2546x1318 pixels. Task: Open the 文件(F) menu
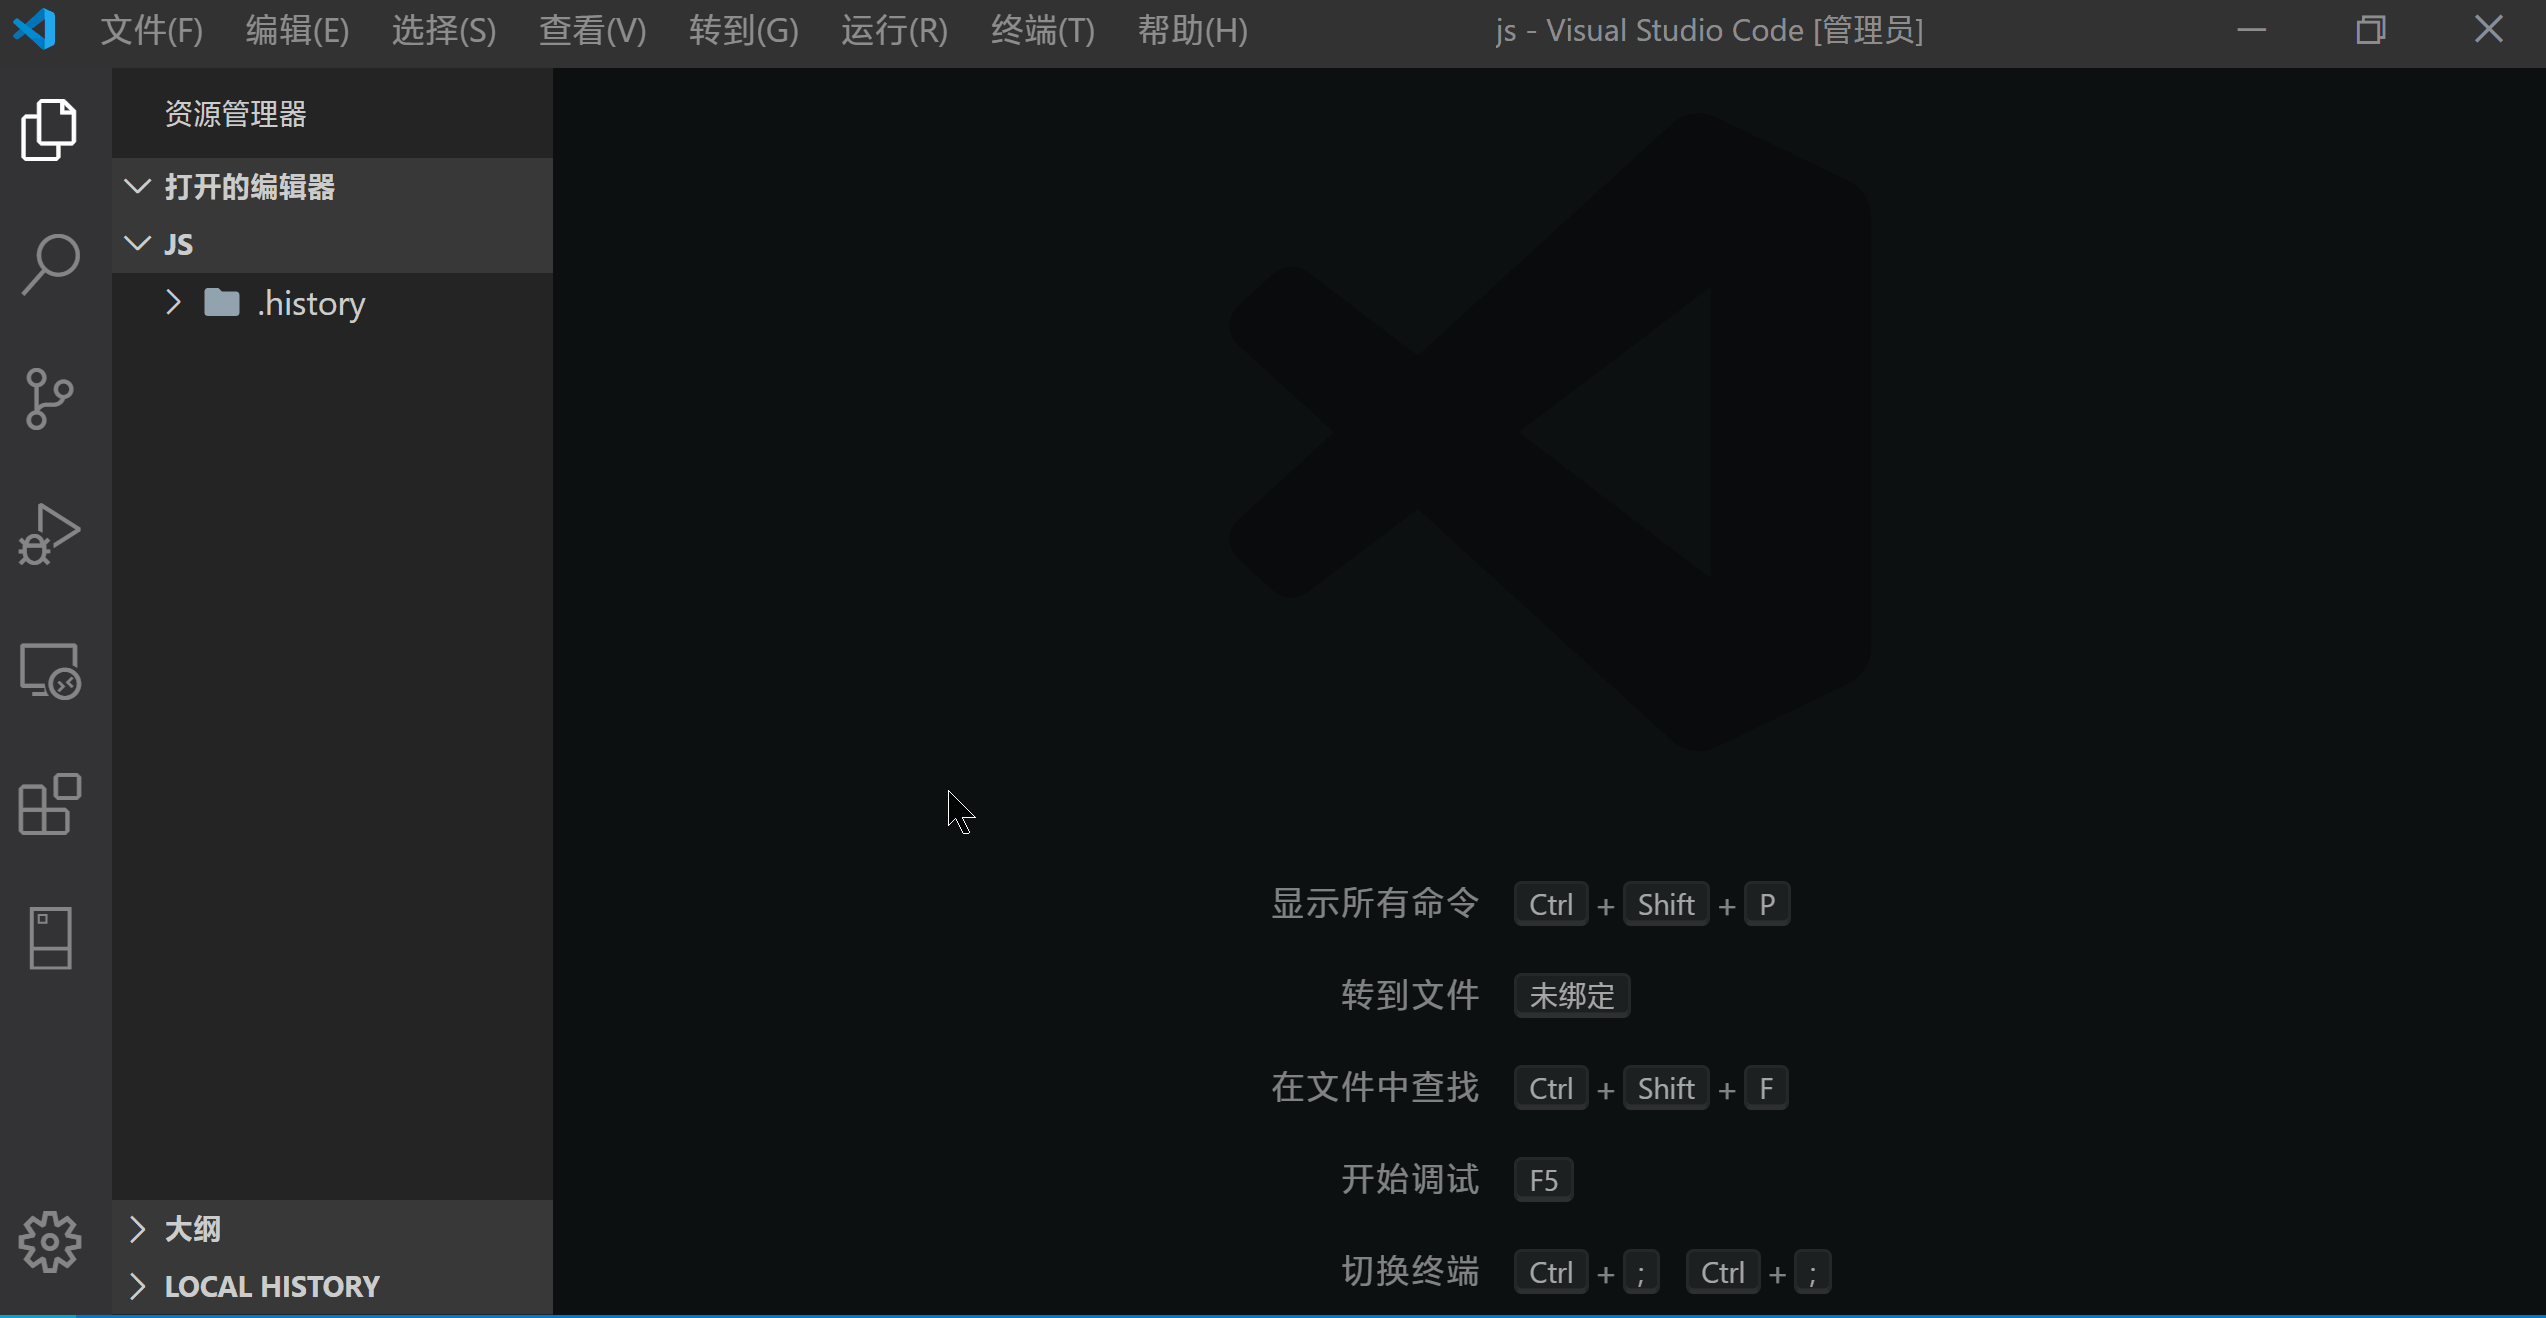pos(151,30)
